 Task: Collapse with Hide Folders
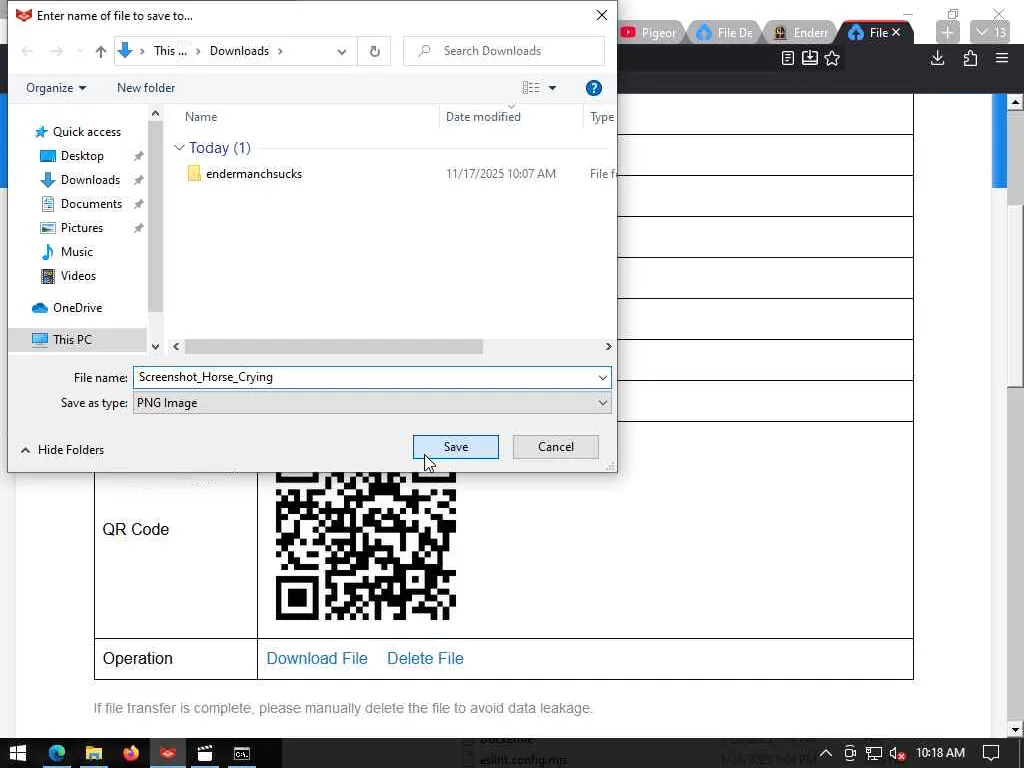tap(63, 450)
